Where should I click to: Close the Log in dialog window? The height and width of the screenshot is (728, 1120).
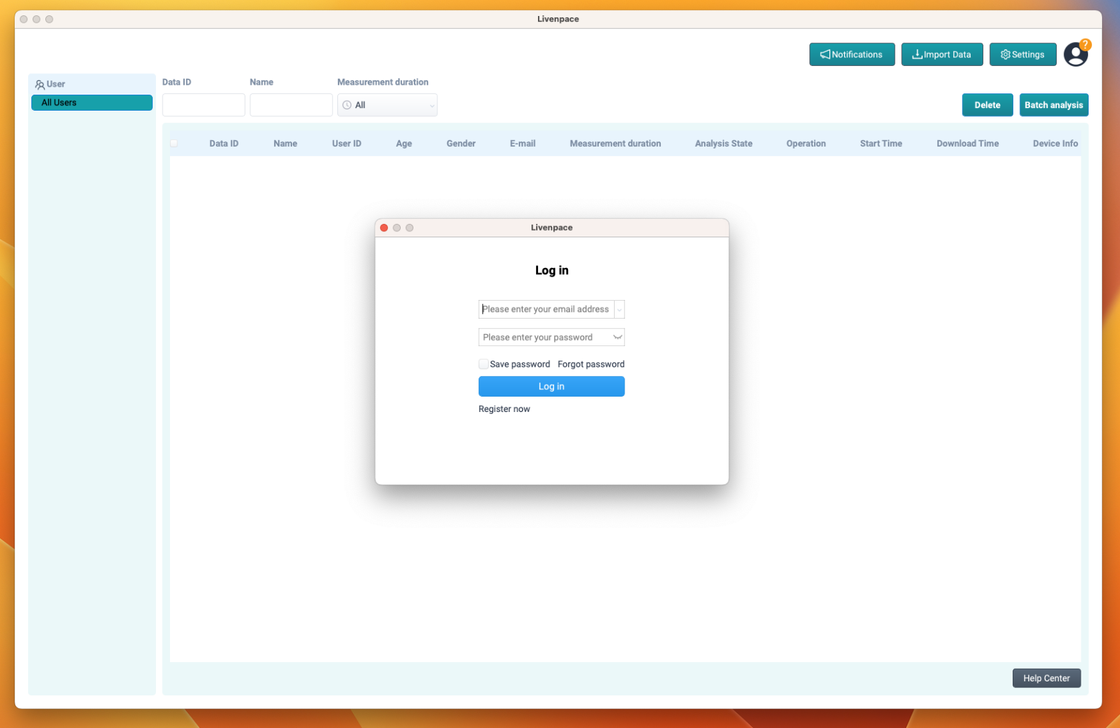[384, 228]
